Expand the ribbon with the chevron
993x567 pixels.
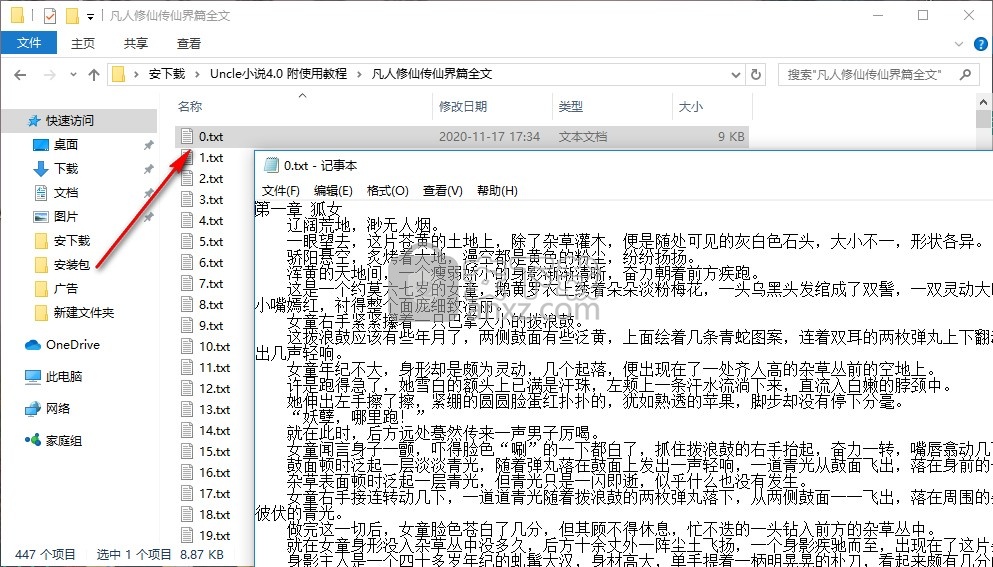[x=958, y=44]
